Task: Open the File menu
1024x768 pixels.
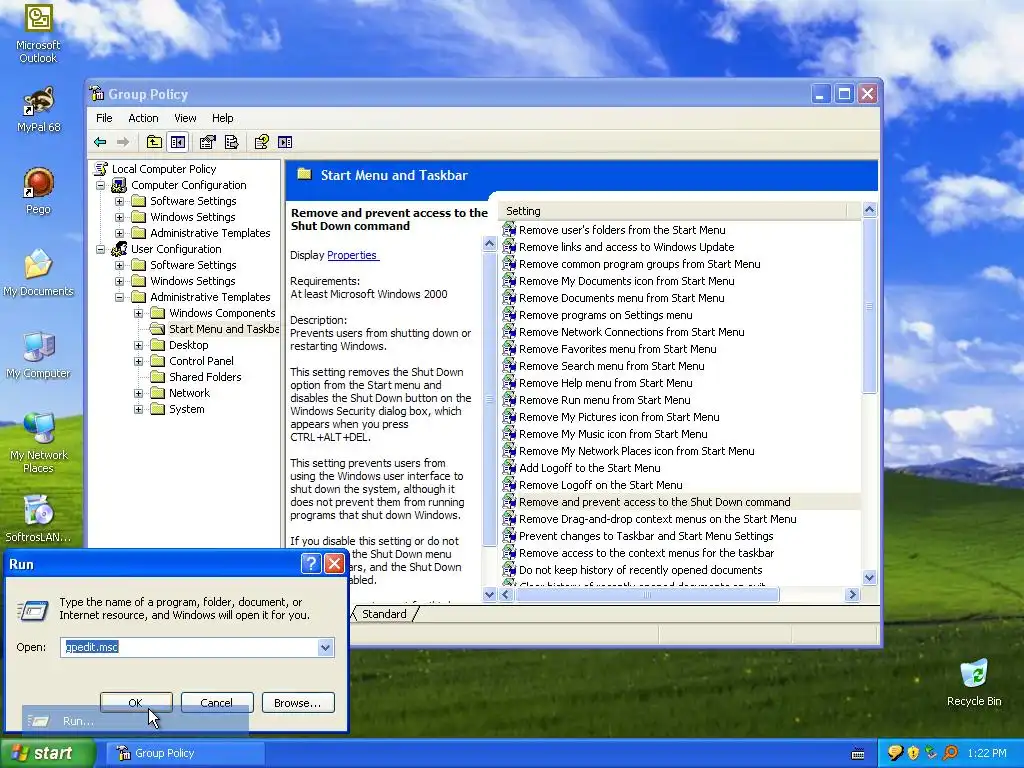Action: [104, 118]
